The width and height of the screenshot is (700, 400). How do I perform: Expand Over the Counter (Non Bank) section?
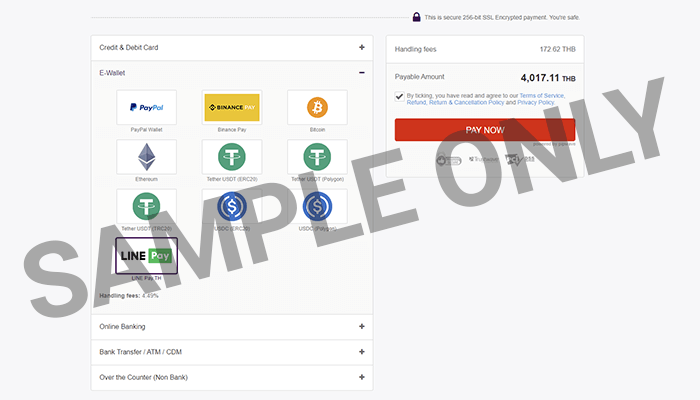tap(232, 377)
